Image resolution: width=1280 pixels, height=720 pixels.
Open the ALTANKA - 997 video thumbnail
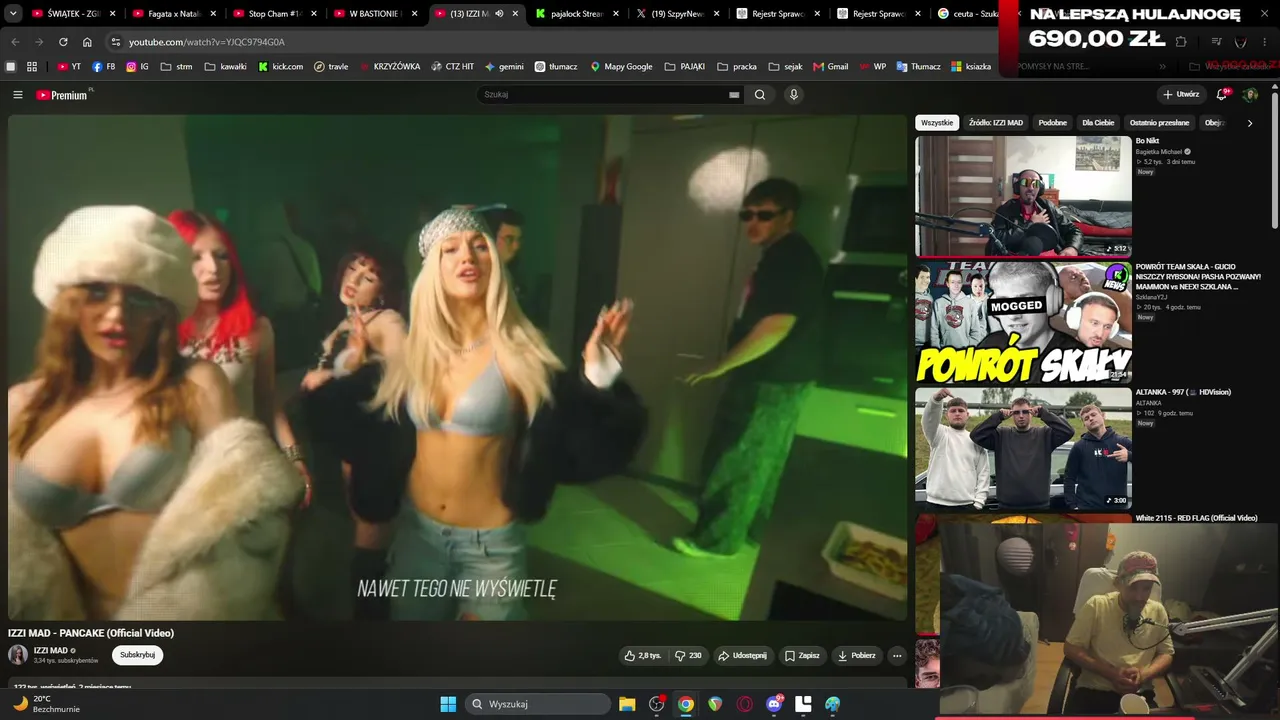pos(1023,449)
